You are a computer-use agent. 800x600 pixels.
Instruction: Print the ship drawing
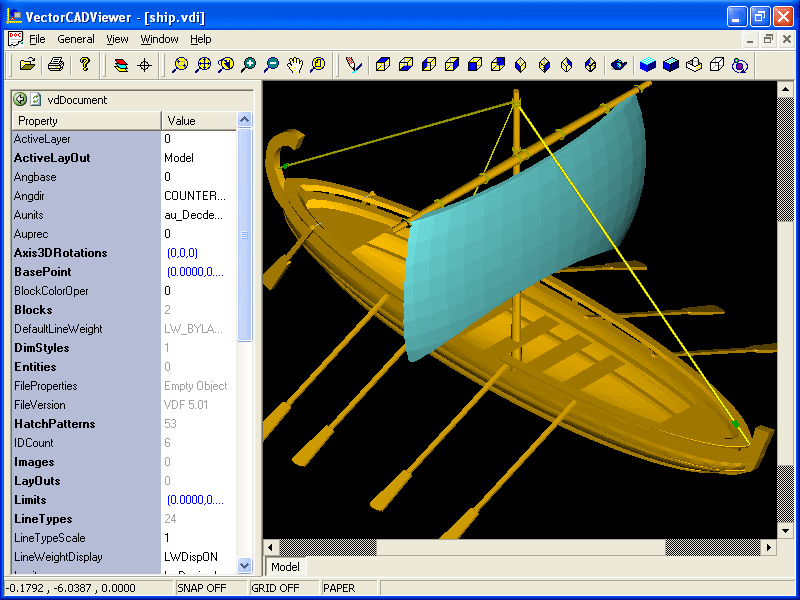[x=57, y=65]
